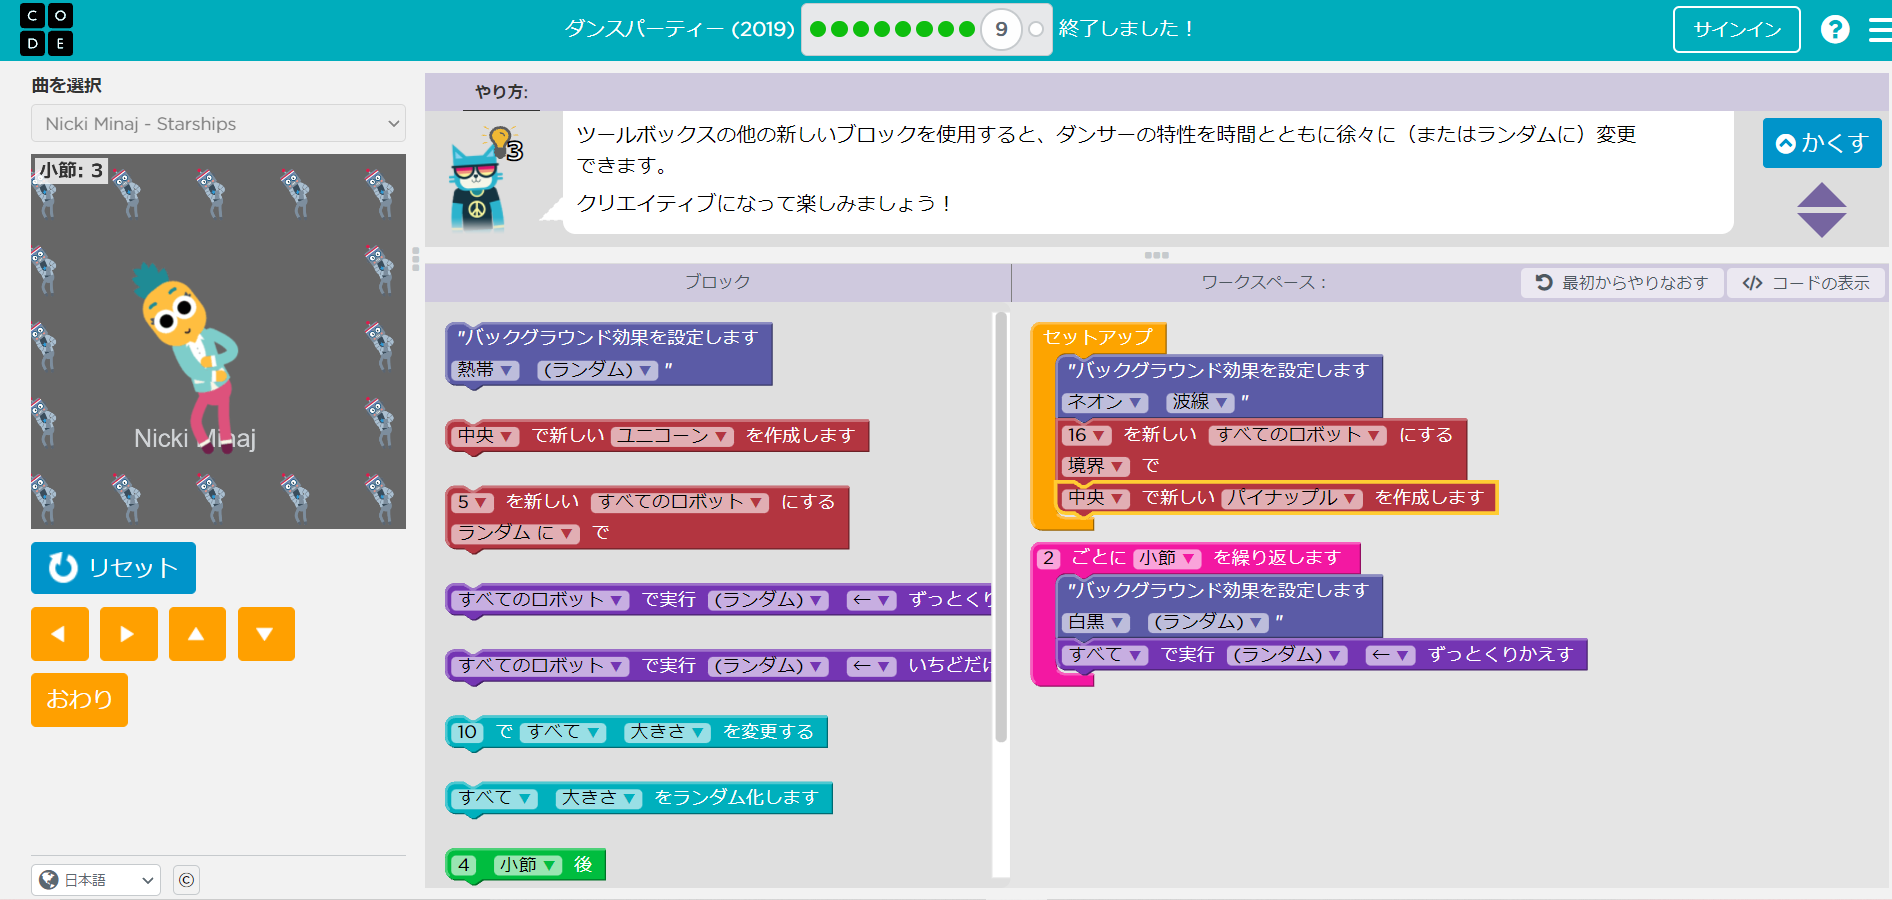The height and width of the screenshot is (900, 1892).
Task: Jump to final empty progress bubble
Action: 1036,29
